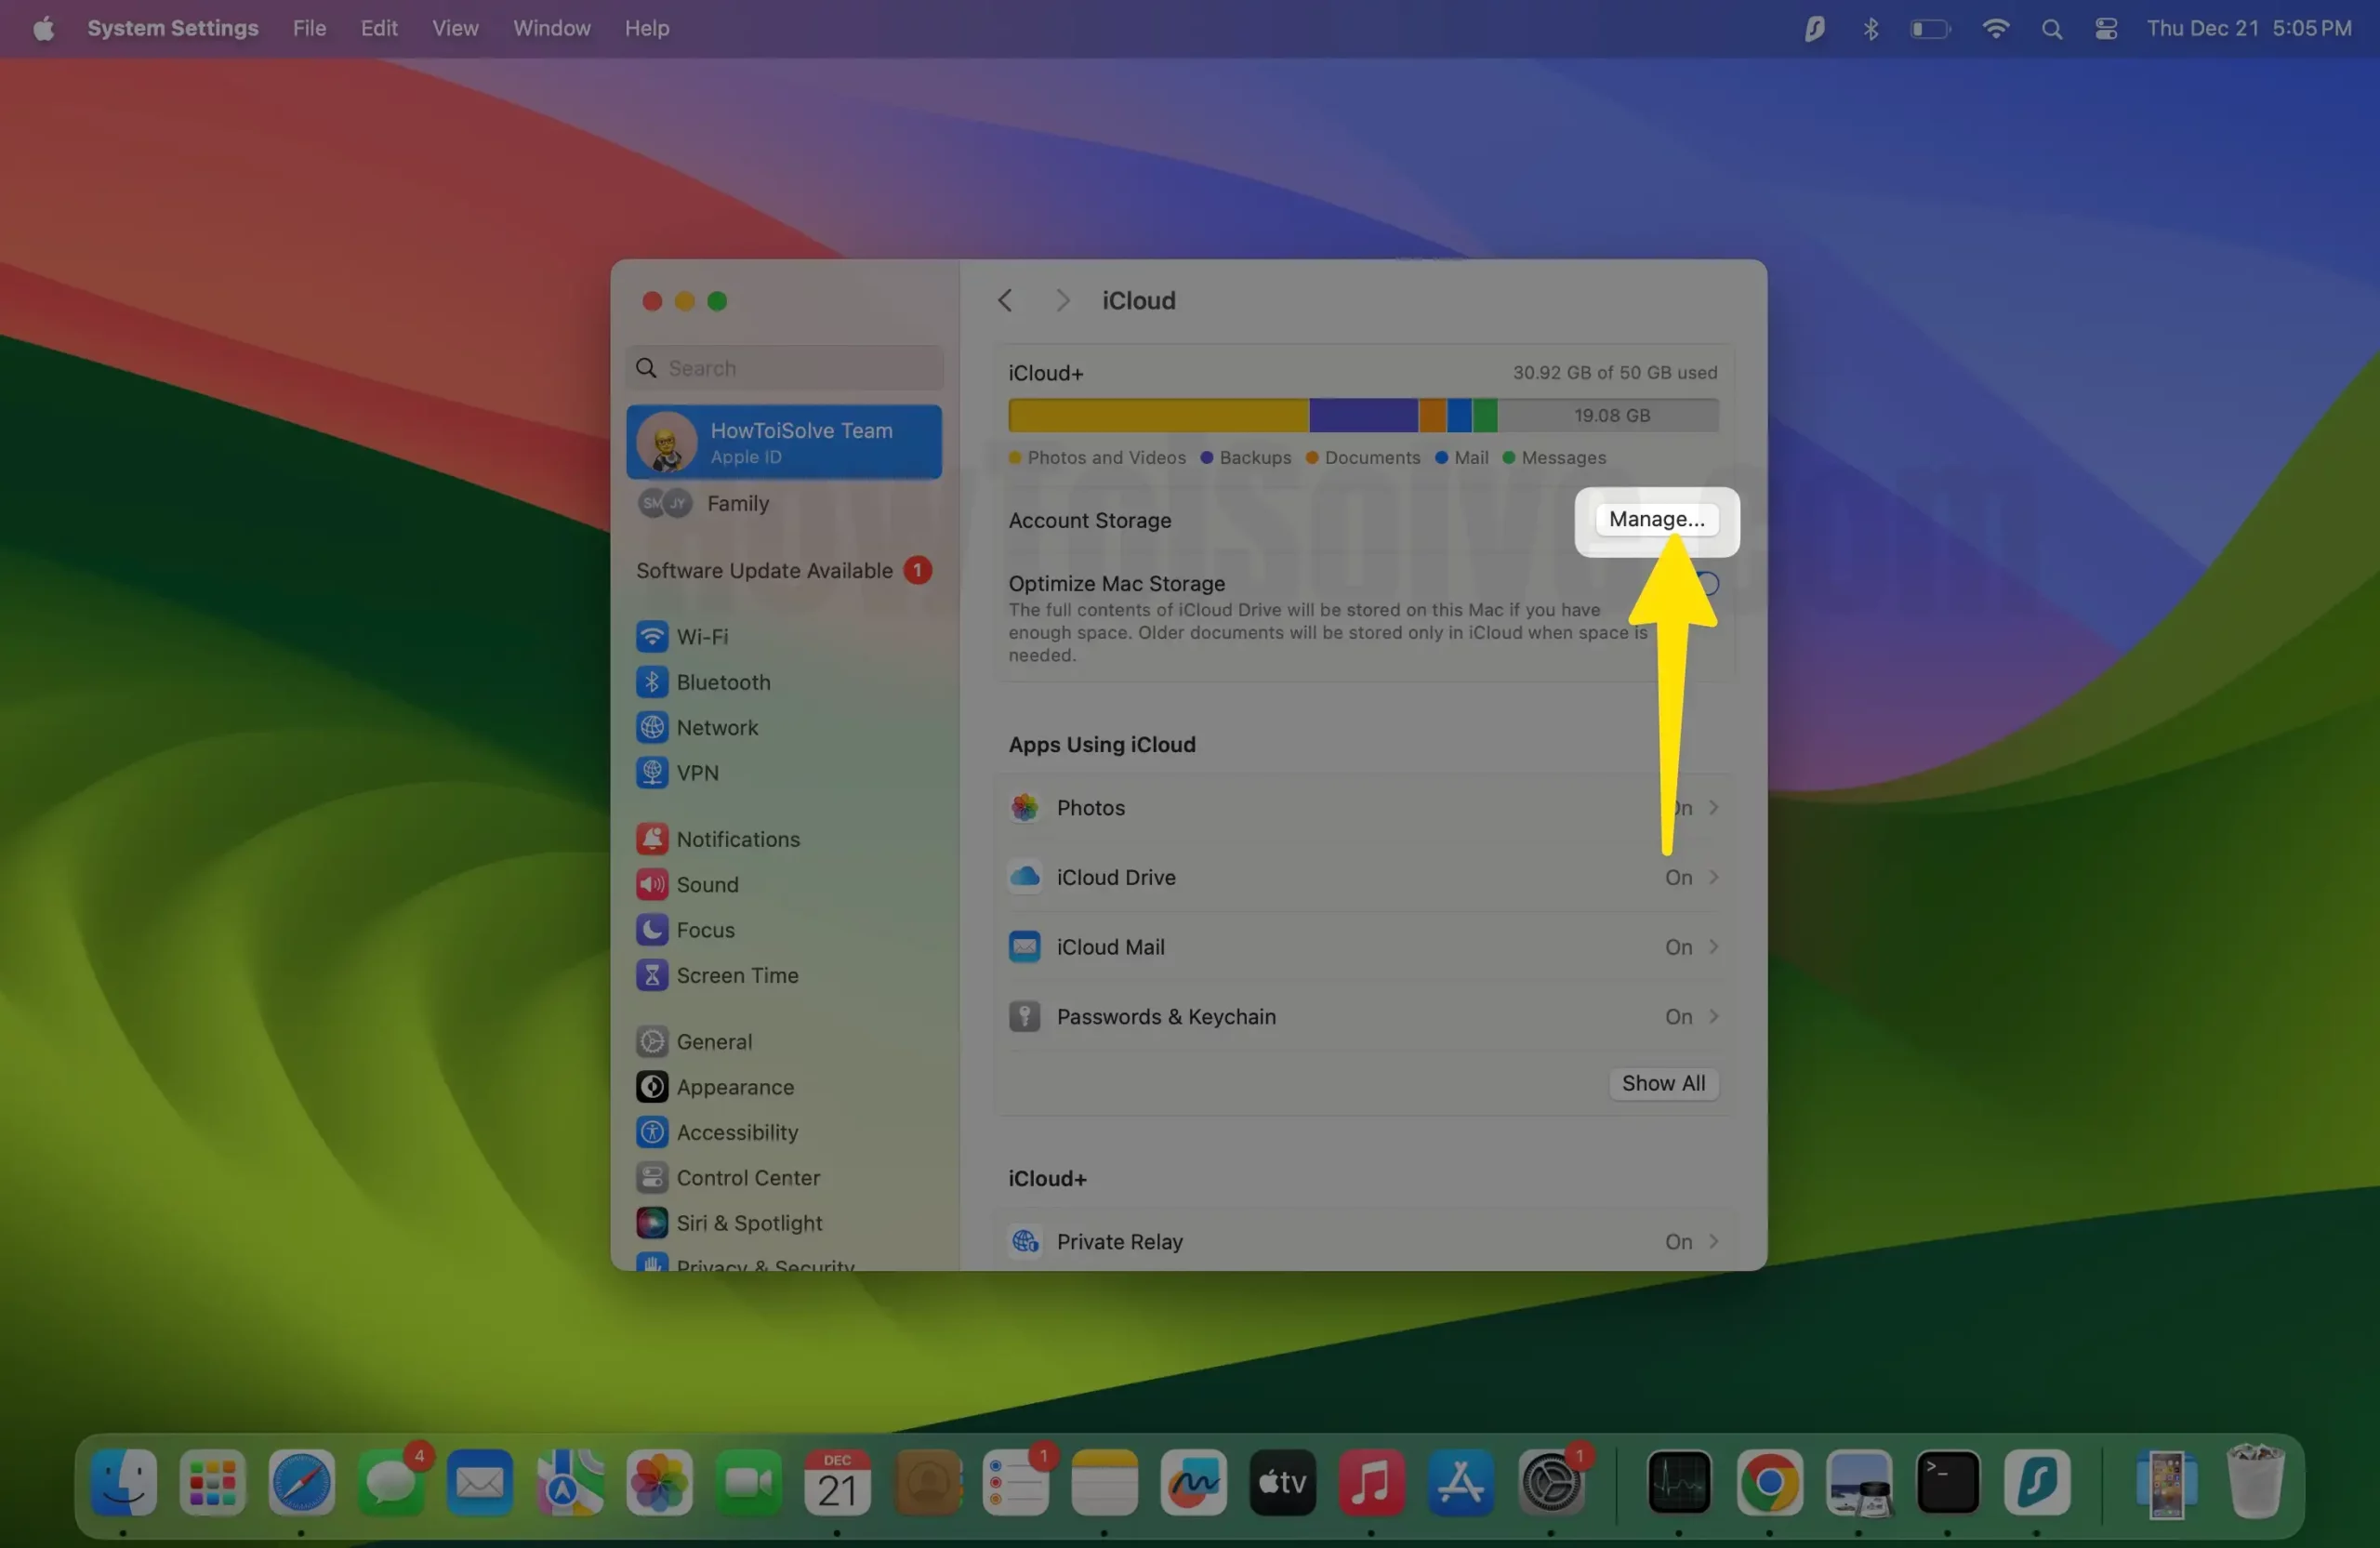Open Family settings in sidebar

[x=784, y=503]
